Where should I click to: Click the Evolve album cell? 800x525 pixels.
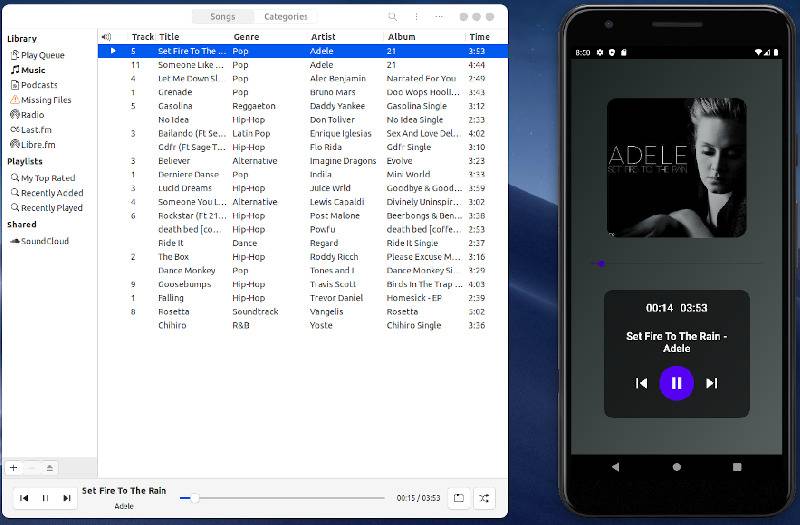399,161
